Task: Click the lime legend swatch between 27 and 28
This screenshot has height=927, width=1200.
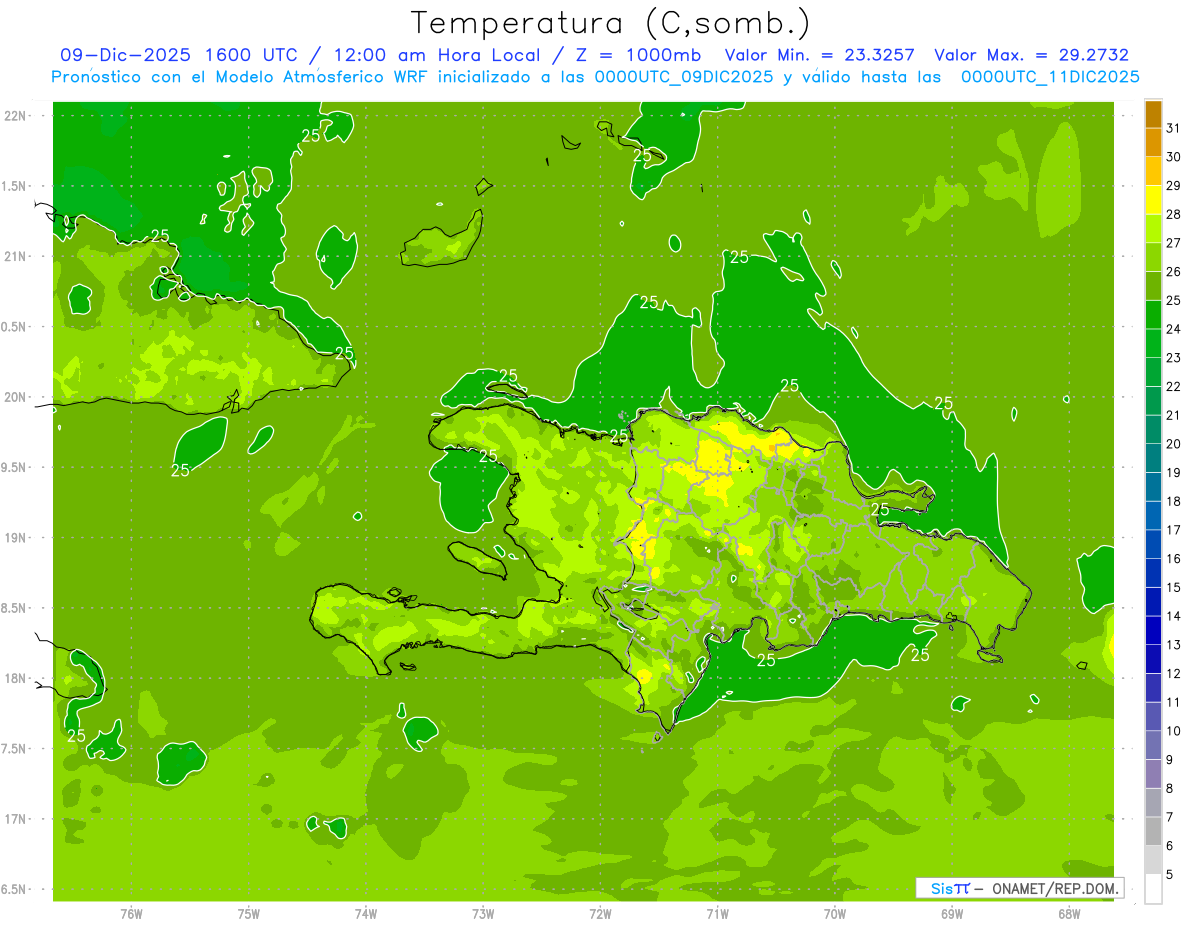Action: tap(1153, 228)
